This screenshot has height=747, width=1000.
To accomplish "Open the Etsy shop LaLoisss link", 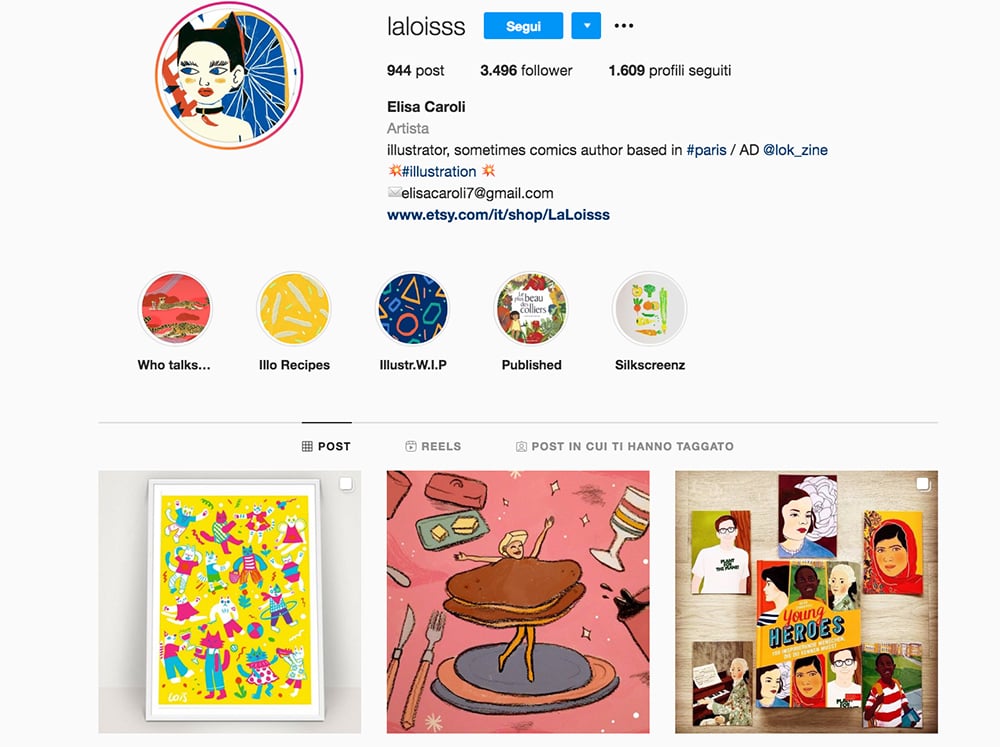I will click(498, 215).
